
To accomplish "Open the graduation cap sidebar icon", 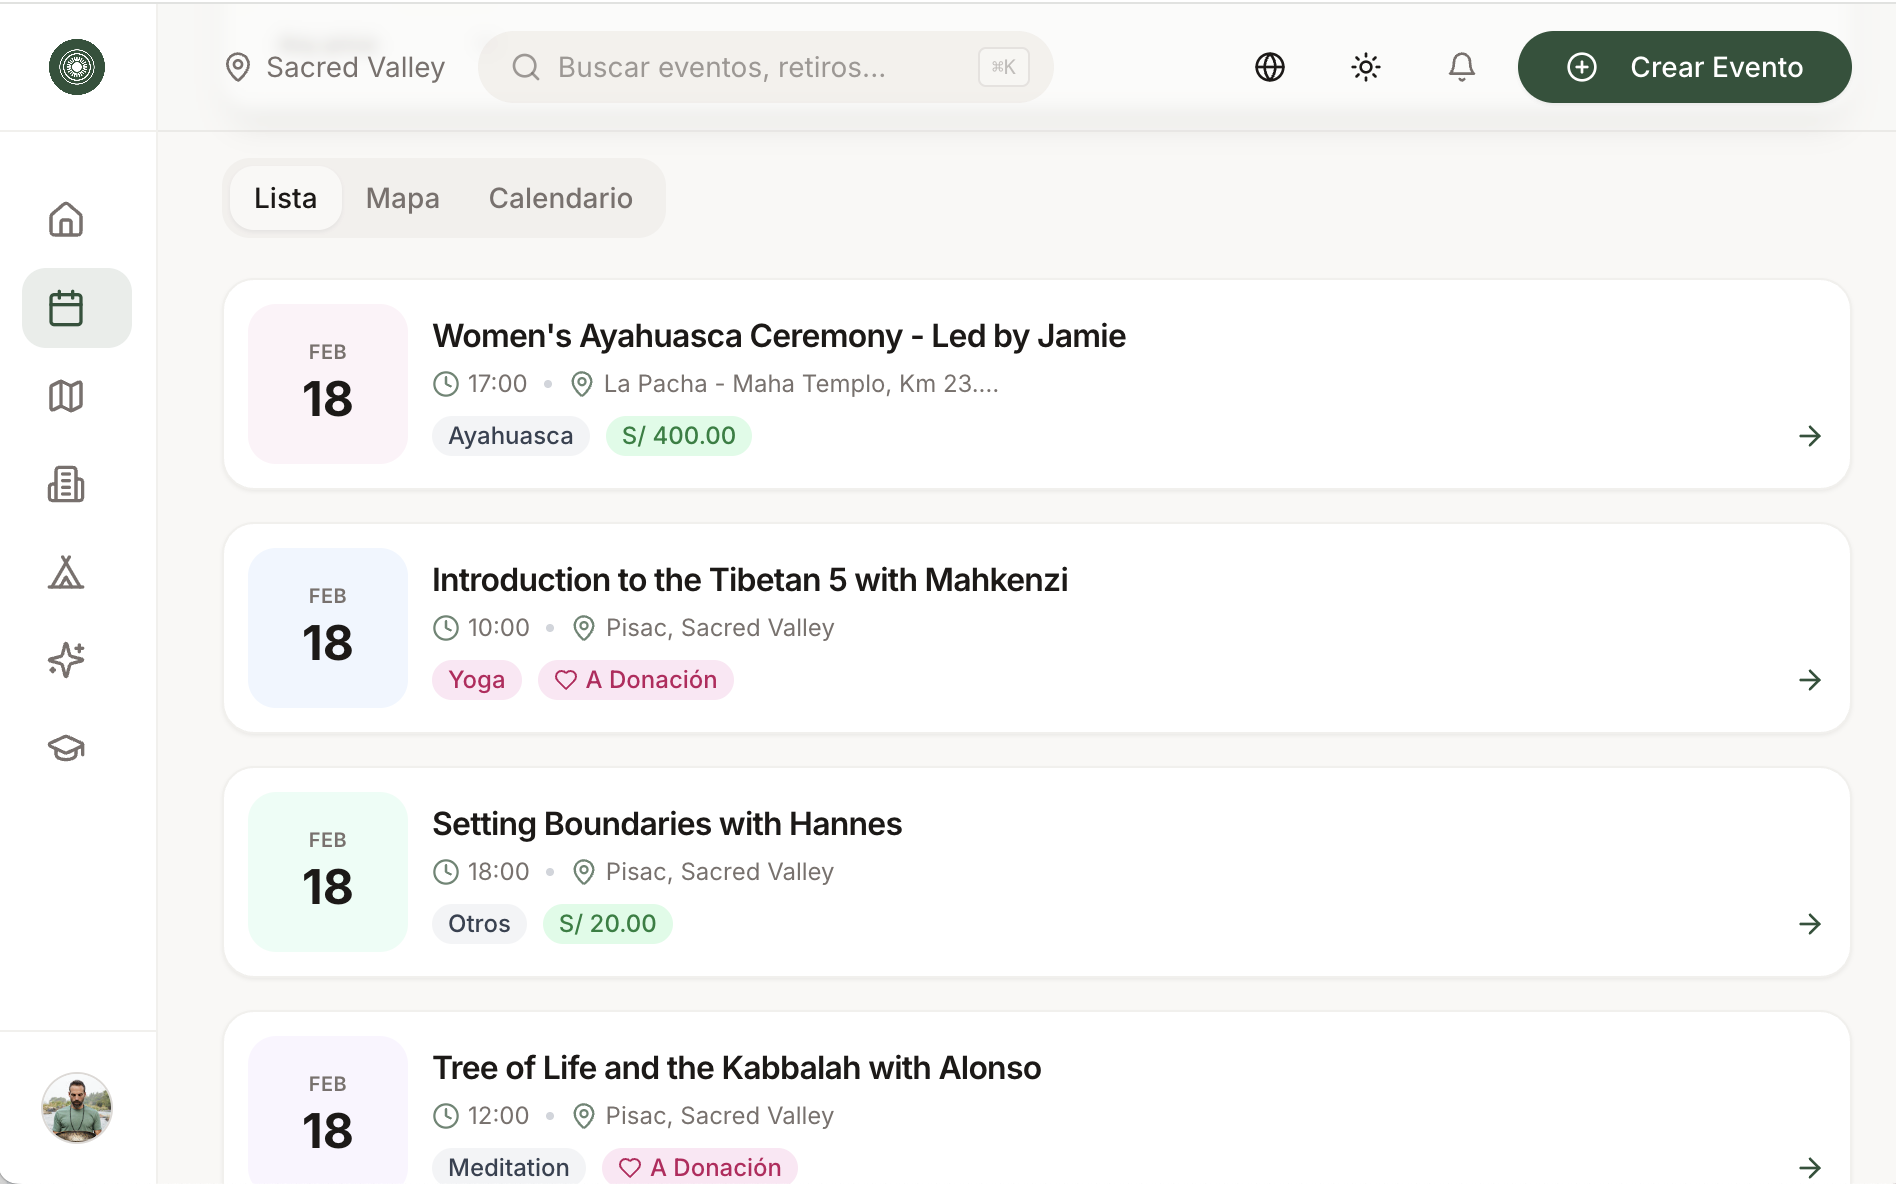I will coord(66,748).
